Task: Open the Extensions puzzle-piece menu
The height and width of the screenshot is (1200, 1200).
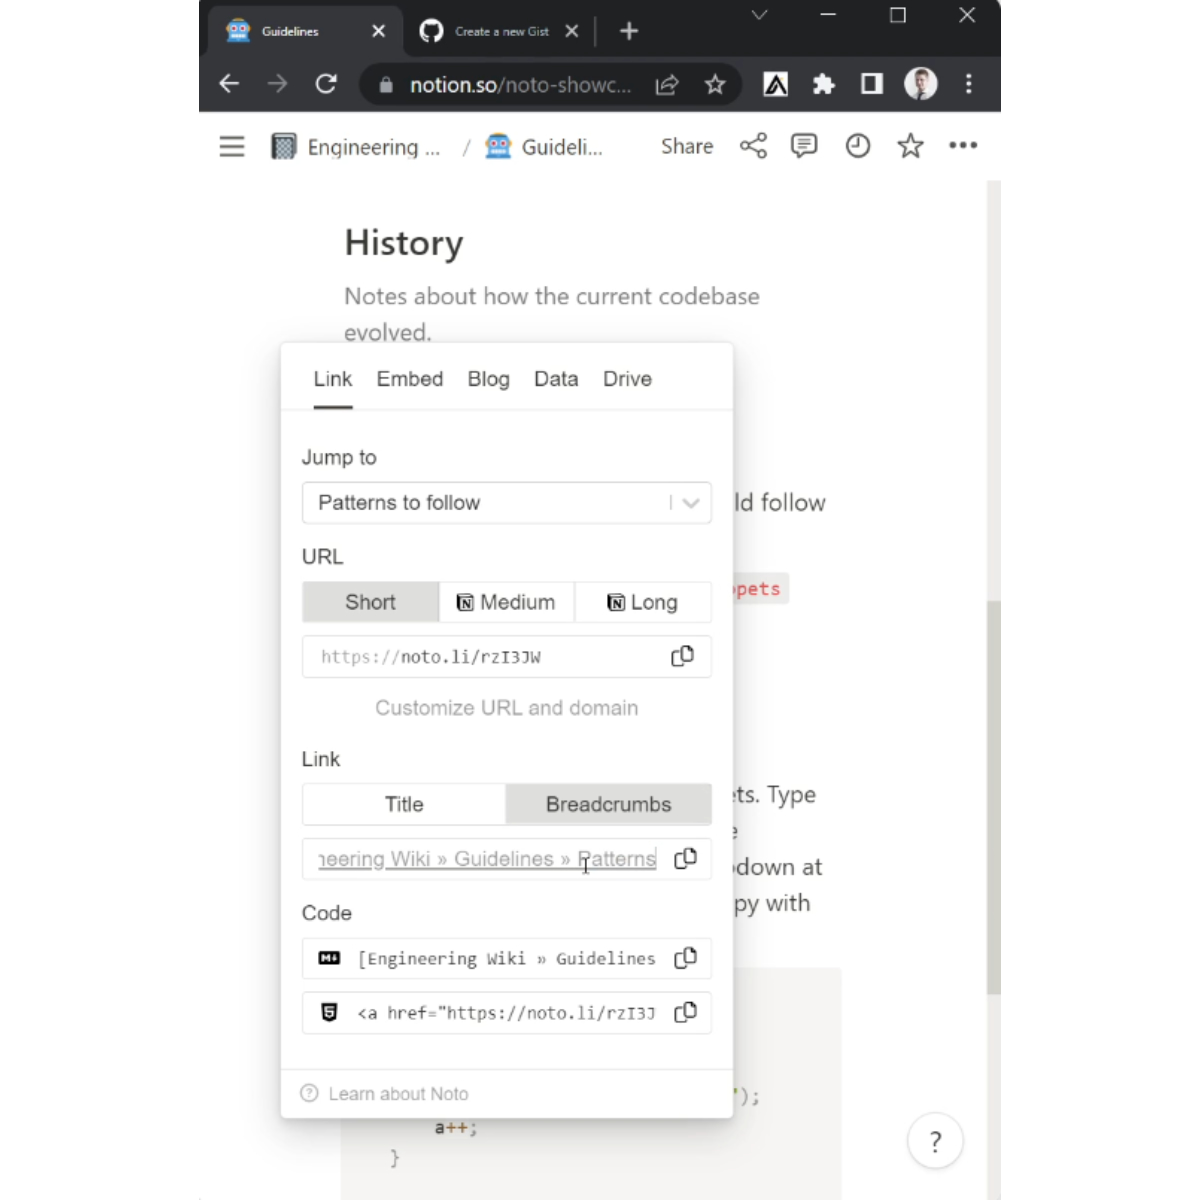Action: [x=824, y=85]
